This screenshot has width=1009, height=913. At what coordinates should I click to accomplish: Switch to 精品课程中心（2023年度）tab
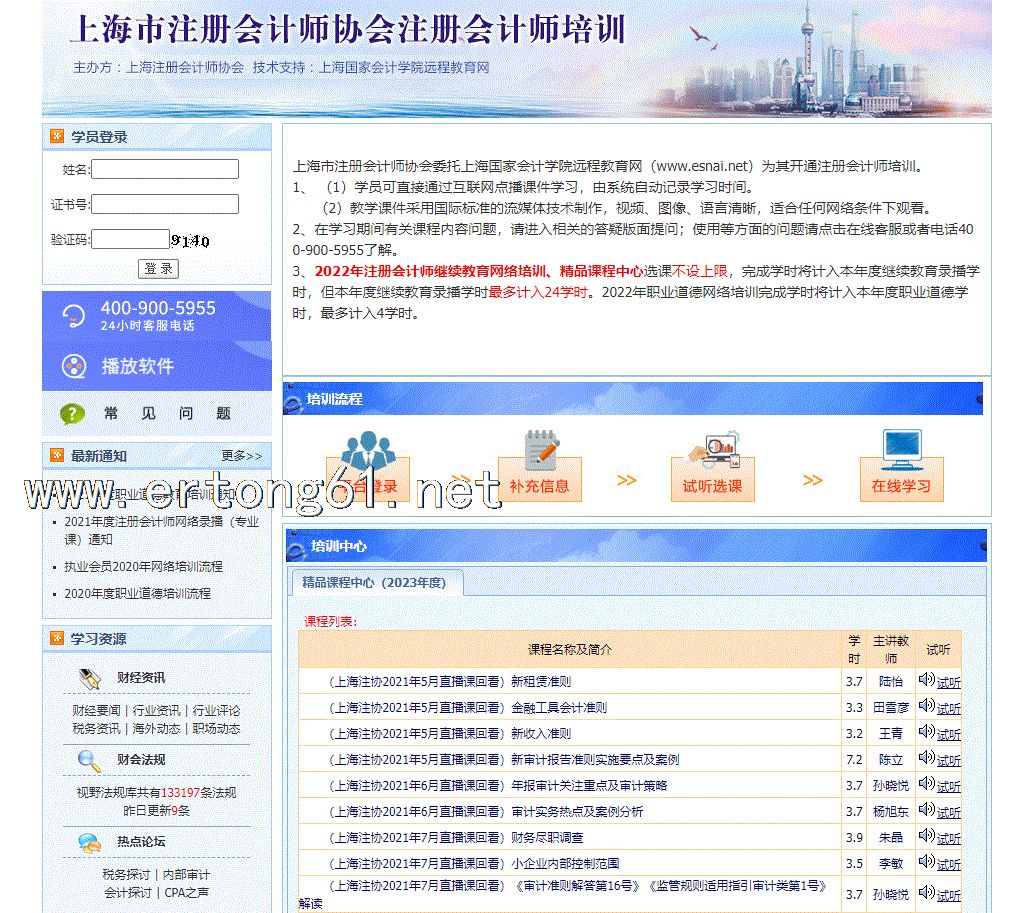pos(374,582)
